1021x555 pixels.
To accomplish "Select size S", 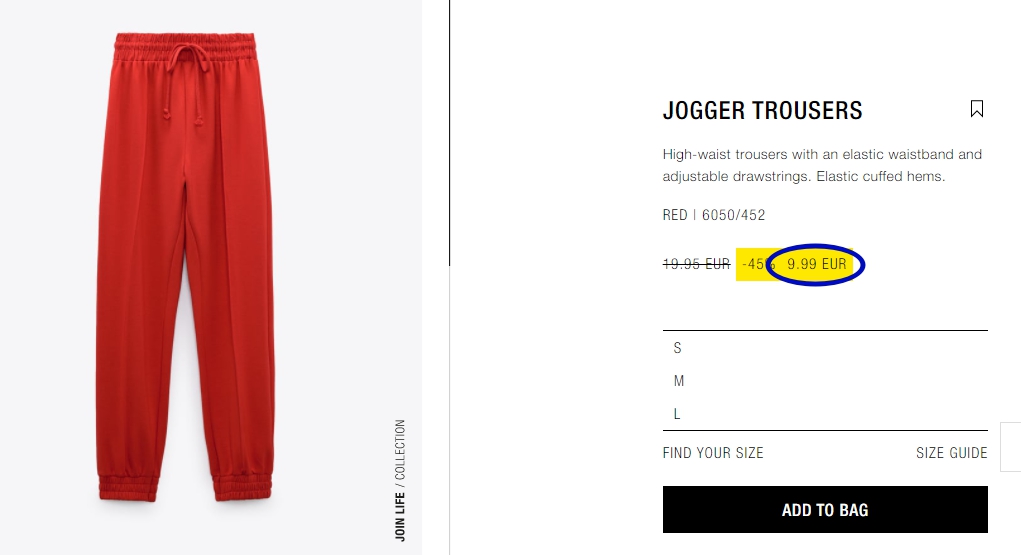I will (825, 348).
